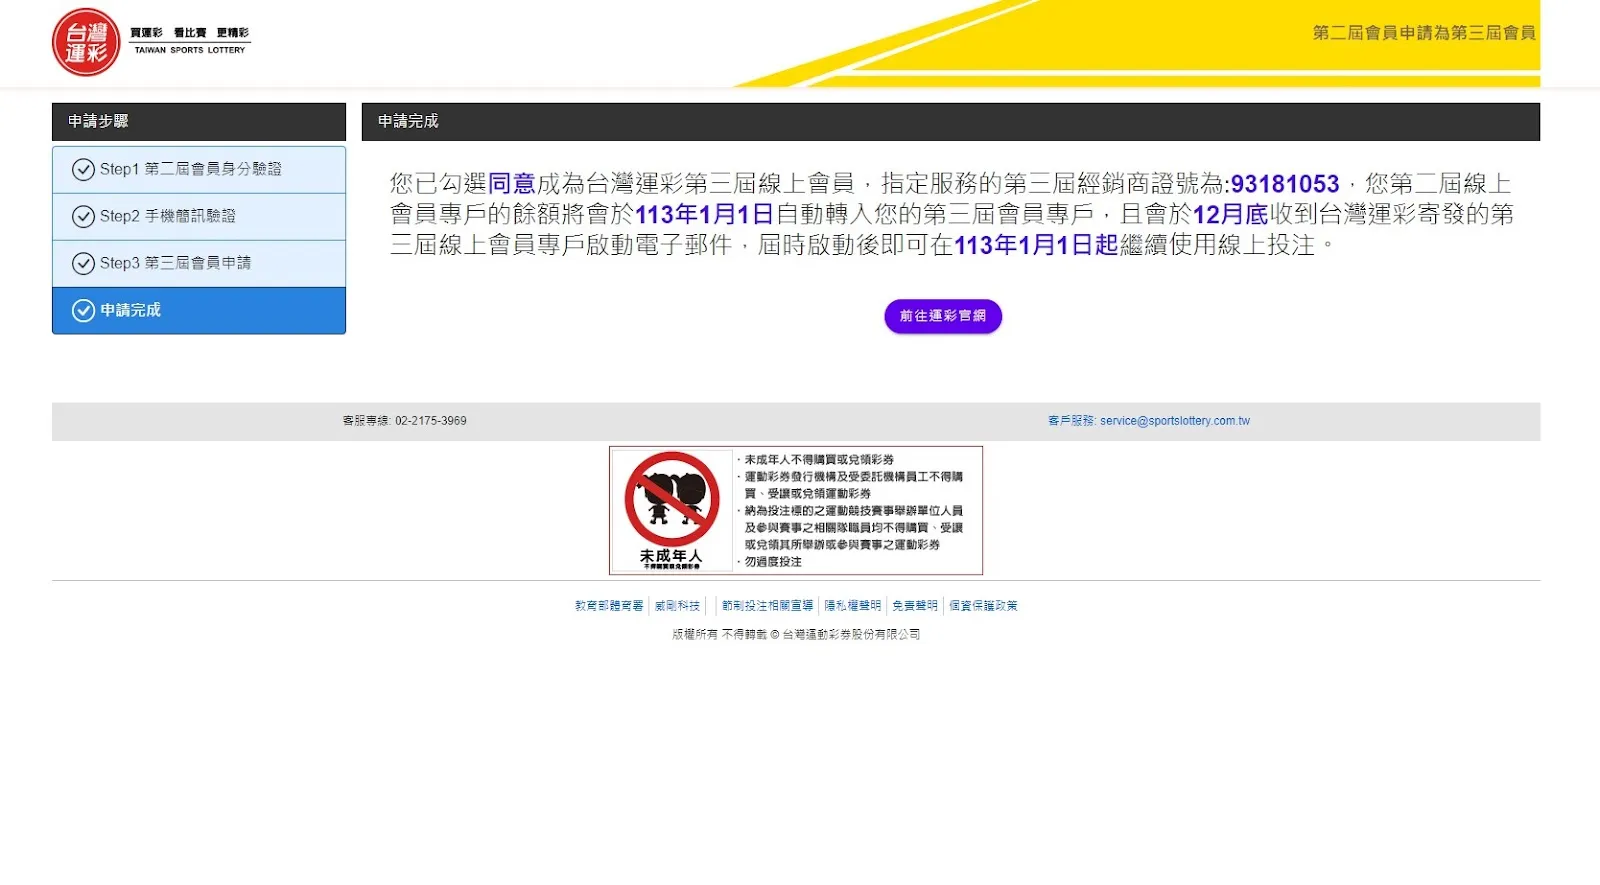This screenshot has height=885, width=1600.
Task: Select the highlighted 申請完成 step
Action: pyautogui.click(x=199, y=311)
